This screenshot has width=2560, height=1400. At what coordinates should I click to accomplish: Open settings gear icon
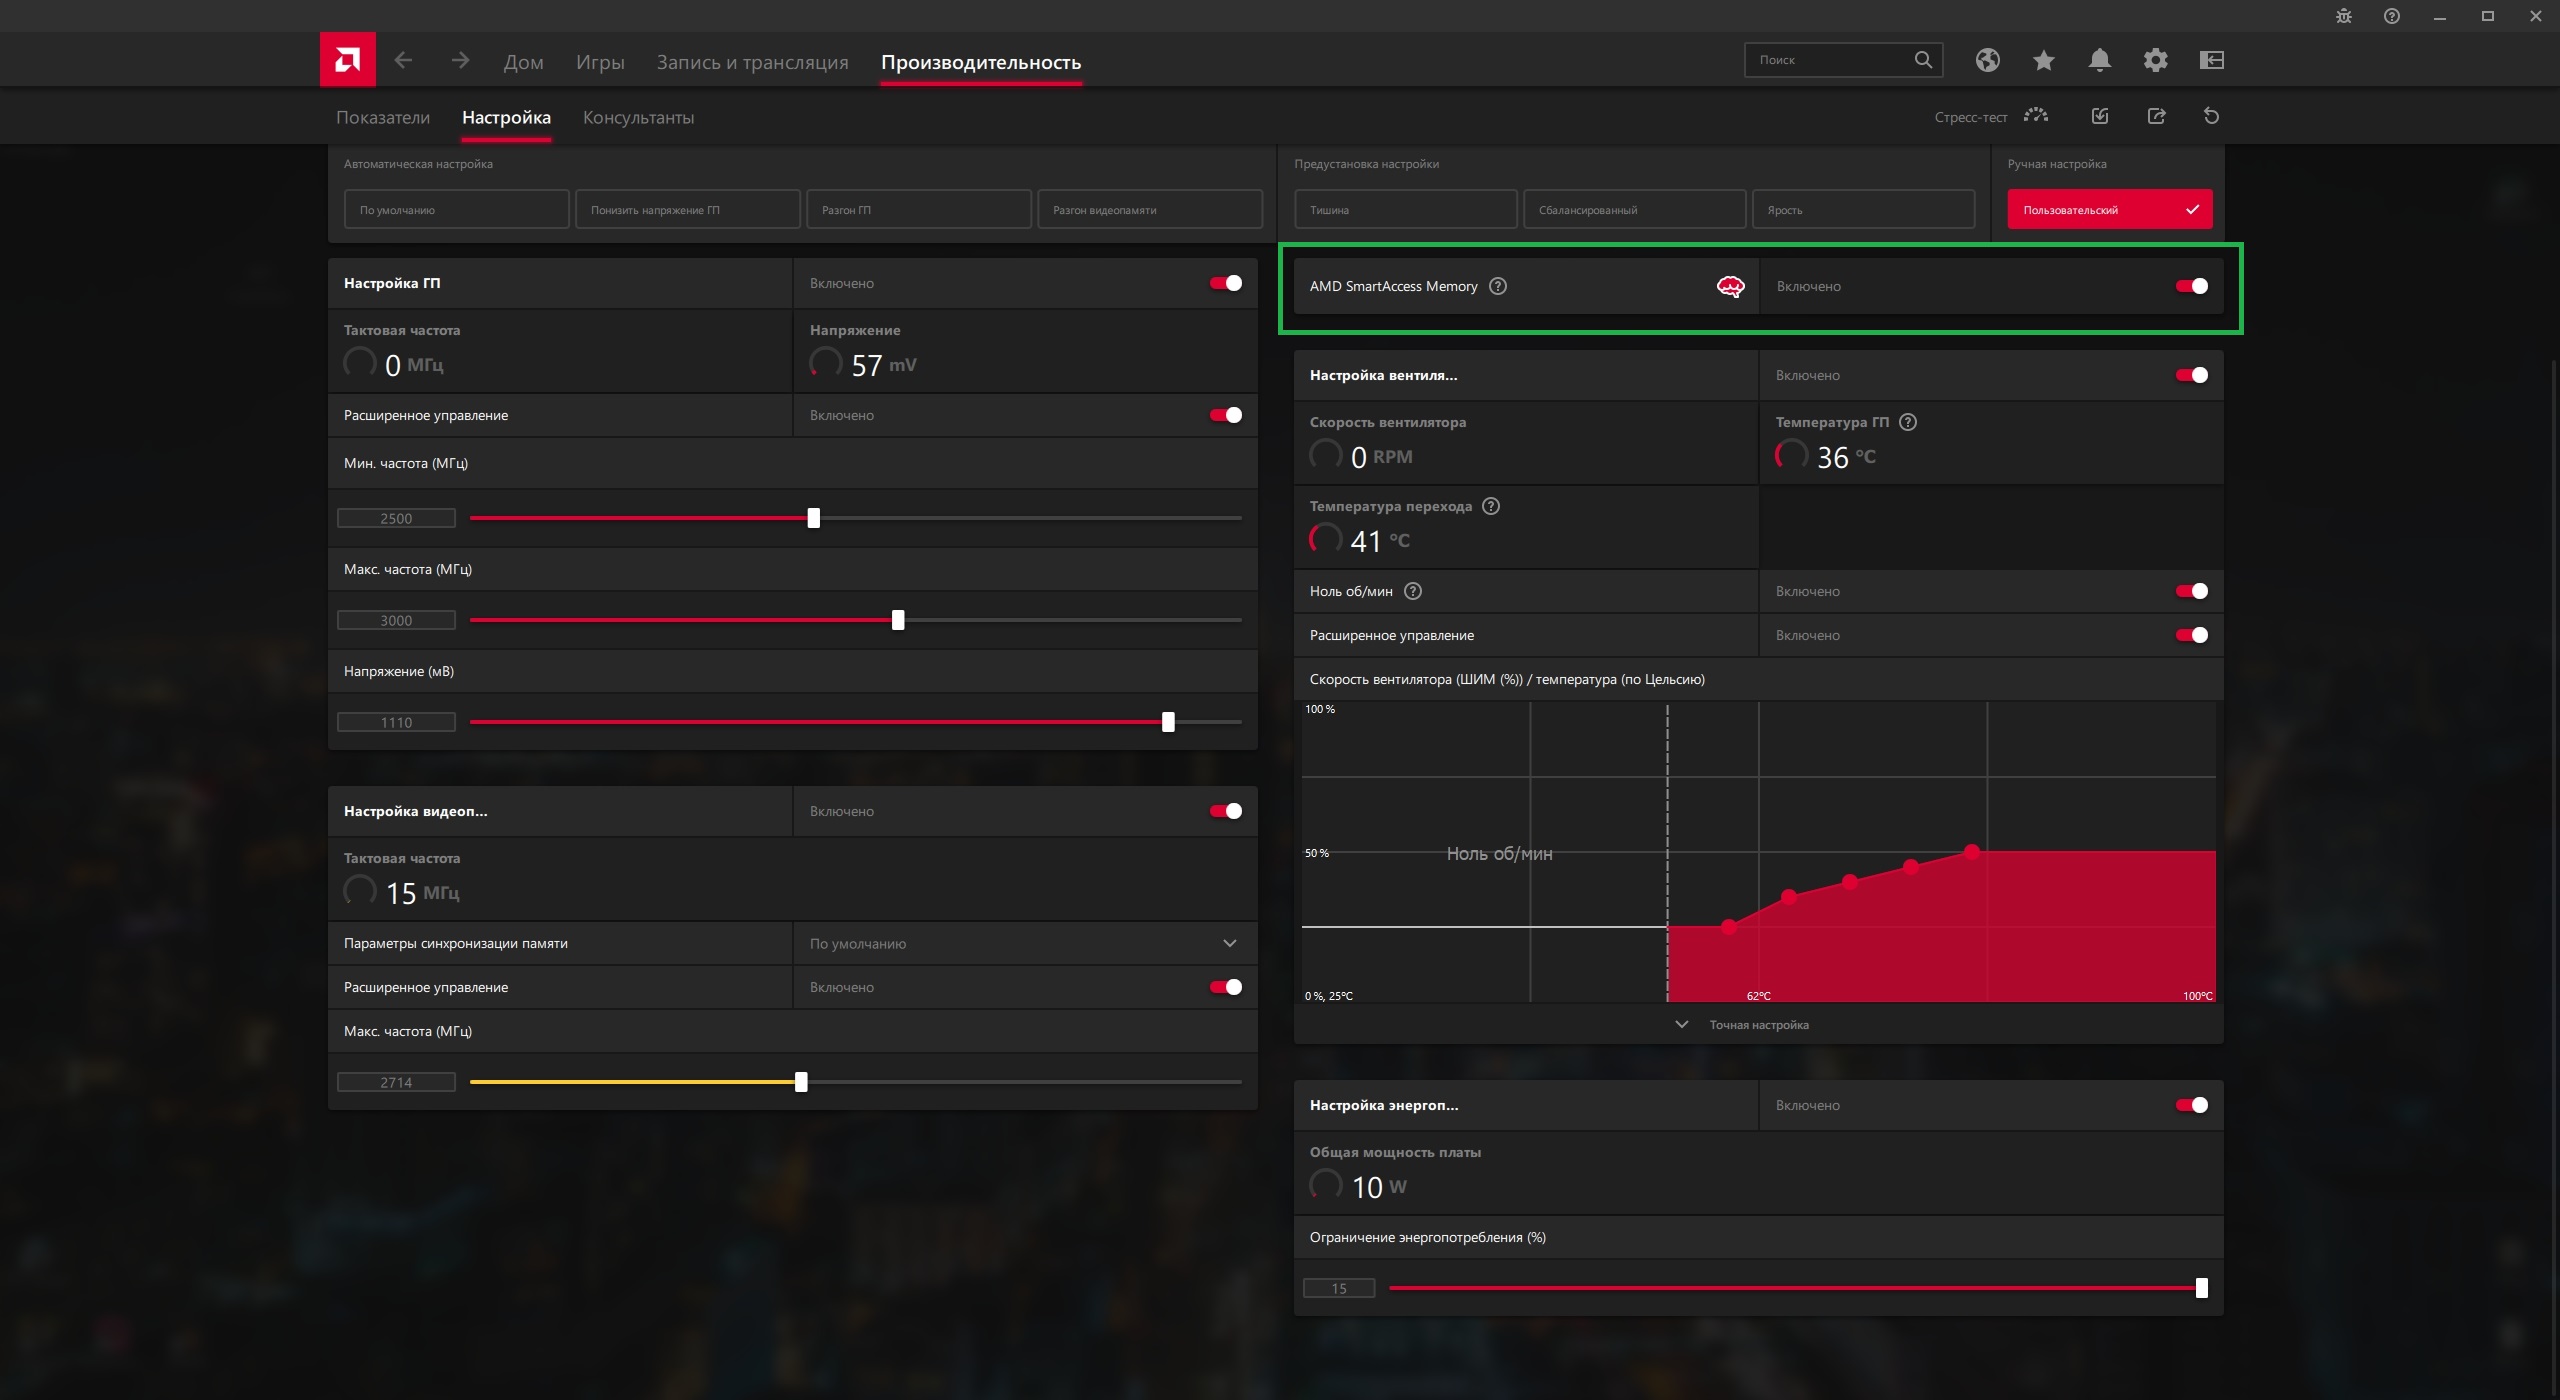[x=2155, y=60]
